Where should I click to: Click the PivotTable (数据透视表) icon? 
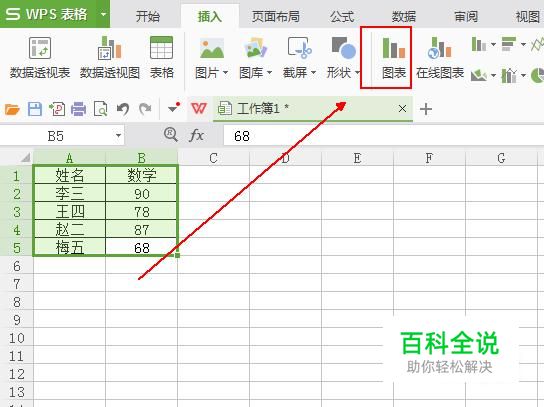40,48
